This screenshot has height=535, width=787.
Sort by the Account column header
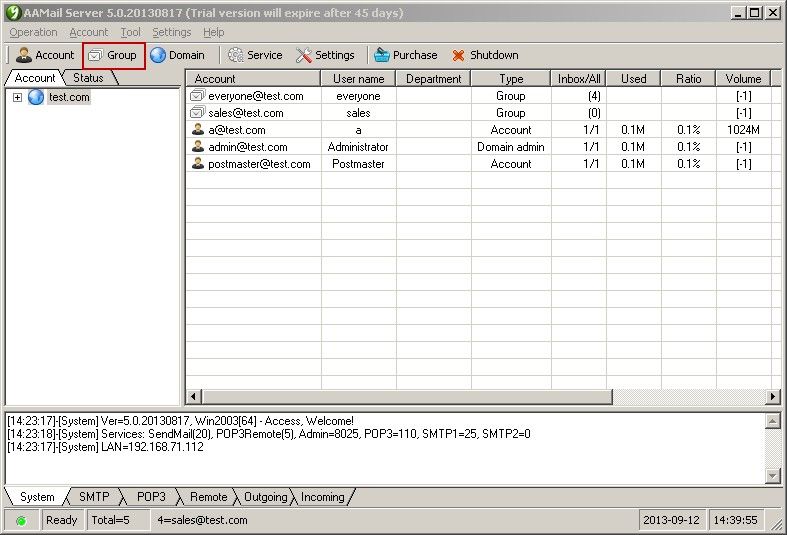click(253, 79)
